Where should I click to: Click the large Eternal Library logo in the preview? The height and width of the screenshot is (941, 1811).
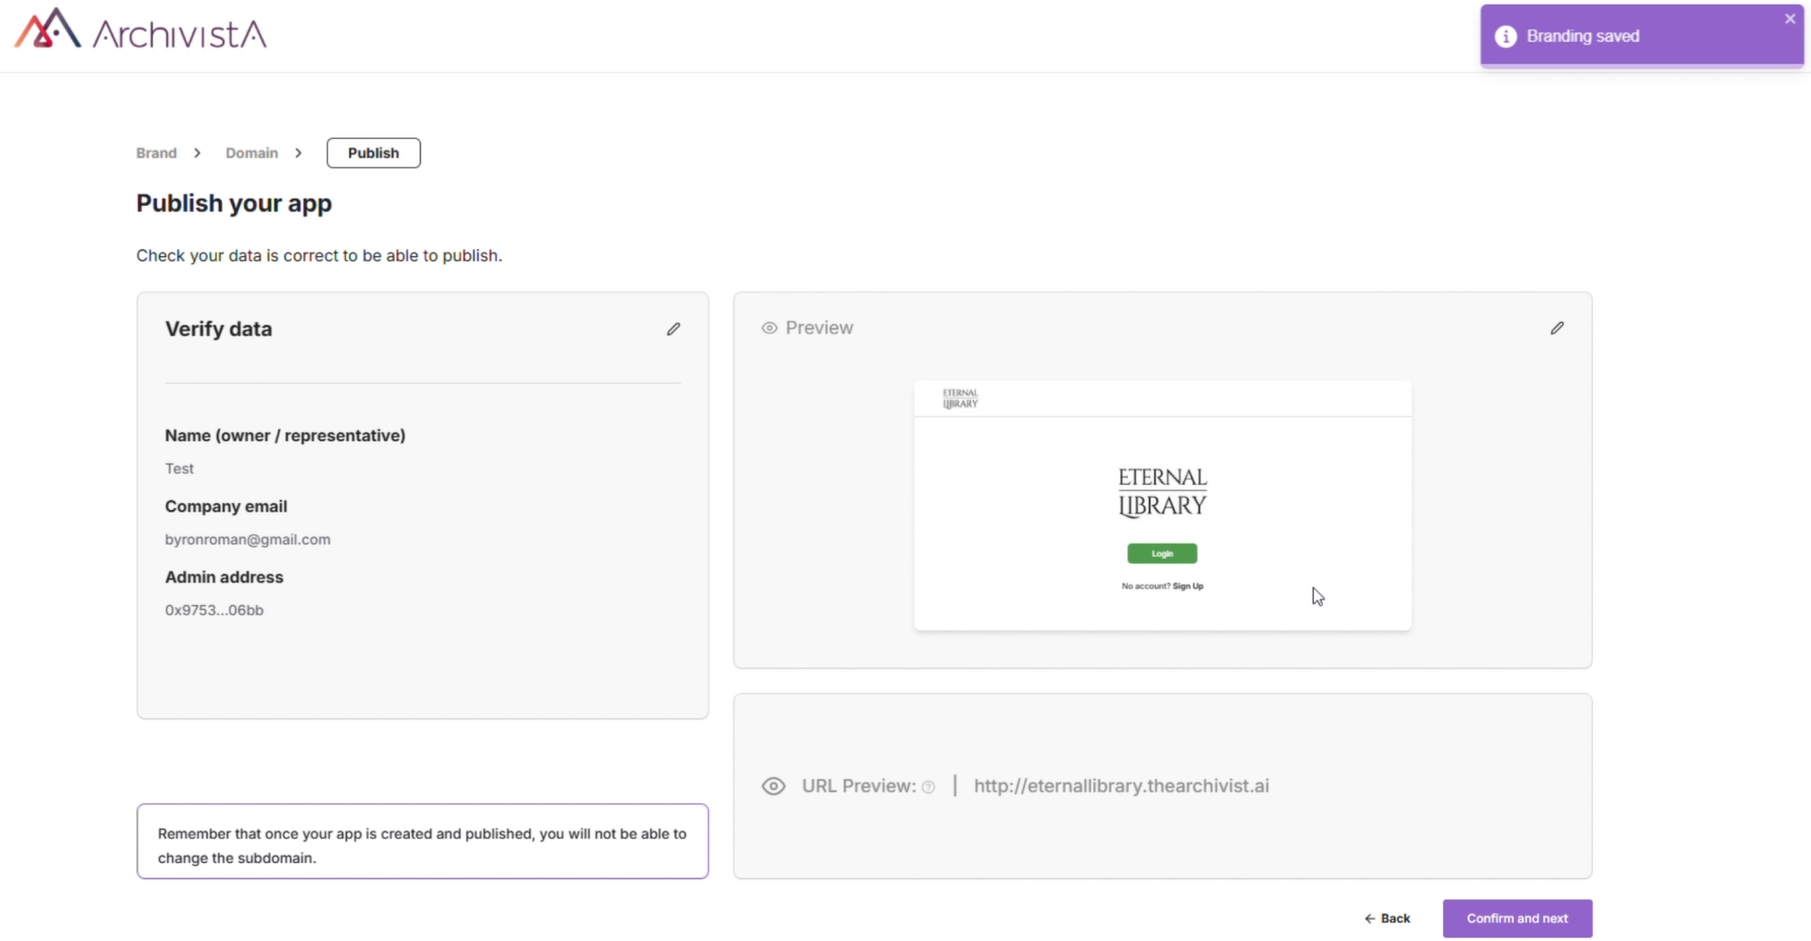(1162, 492)
